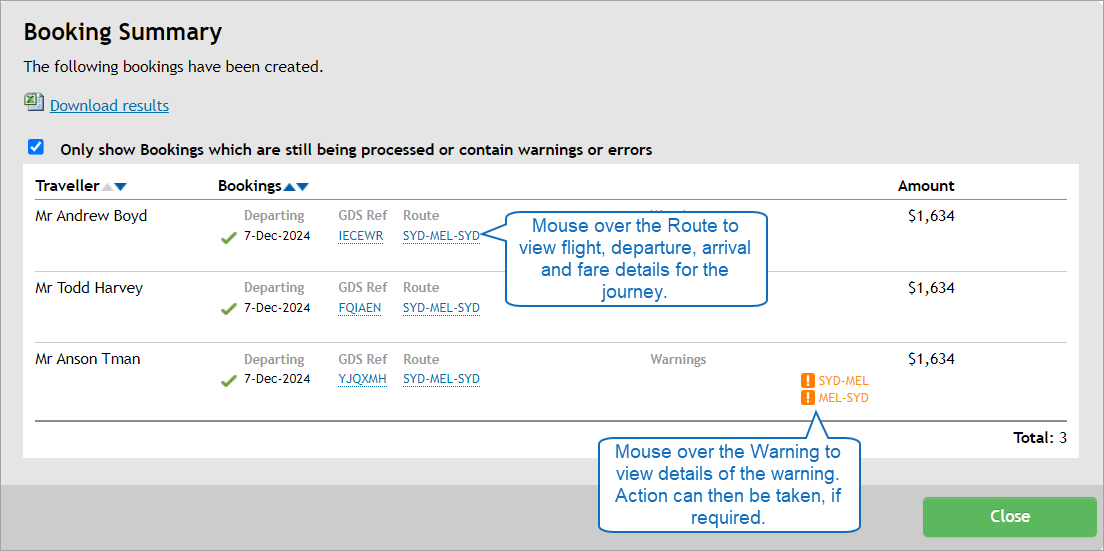Click the orange SYD-MEL warning icon
1104x551 pixels.
click(x=808, y=381)
